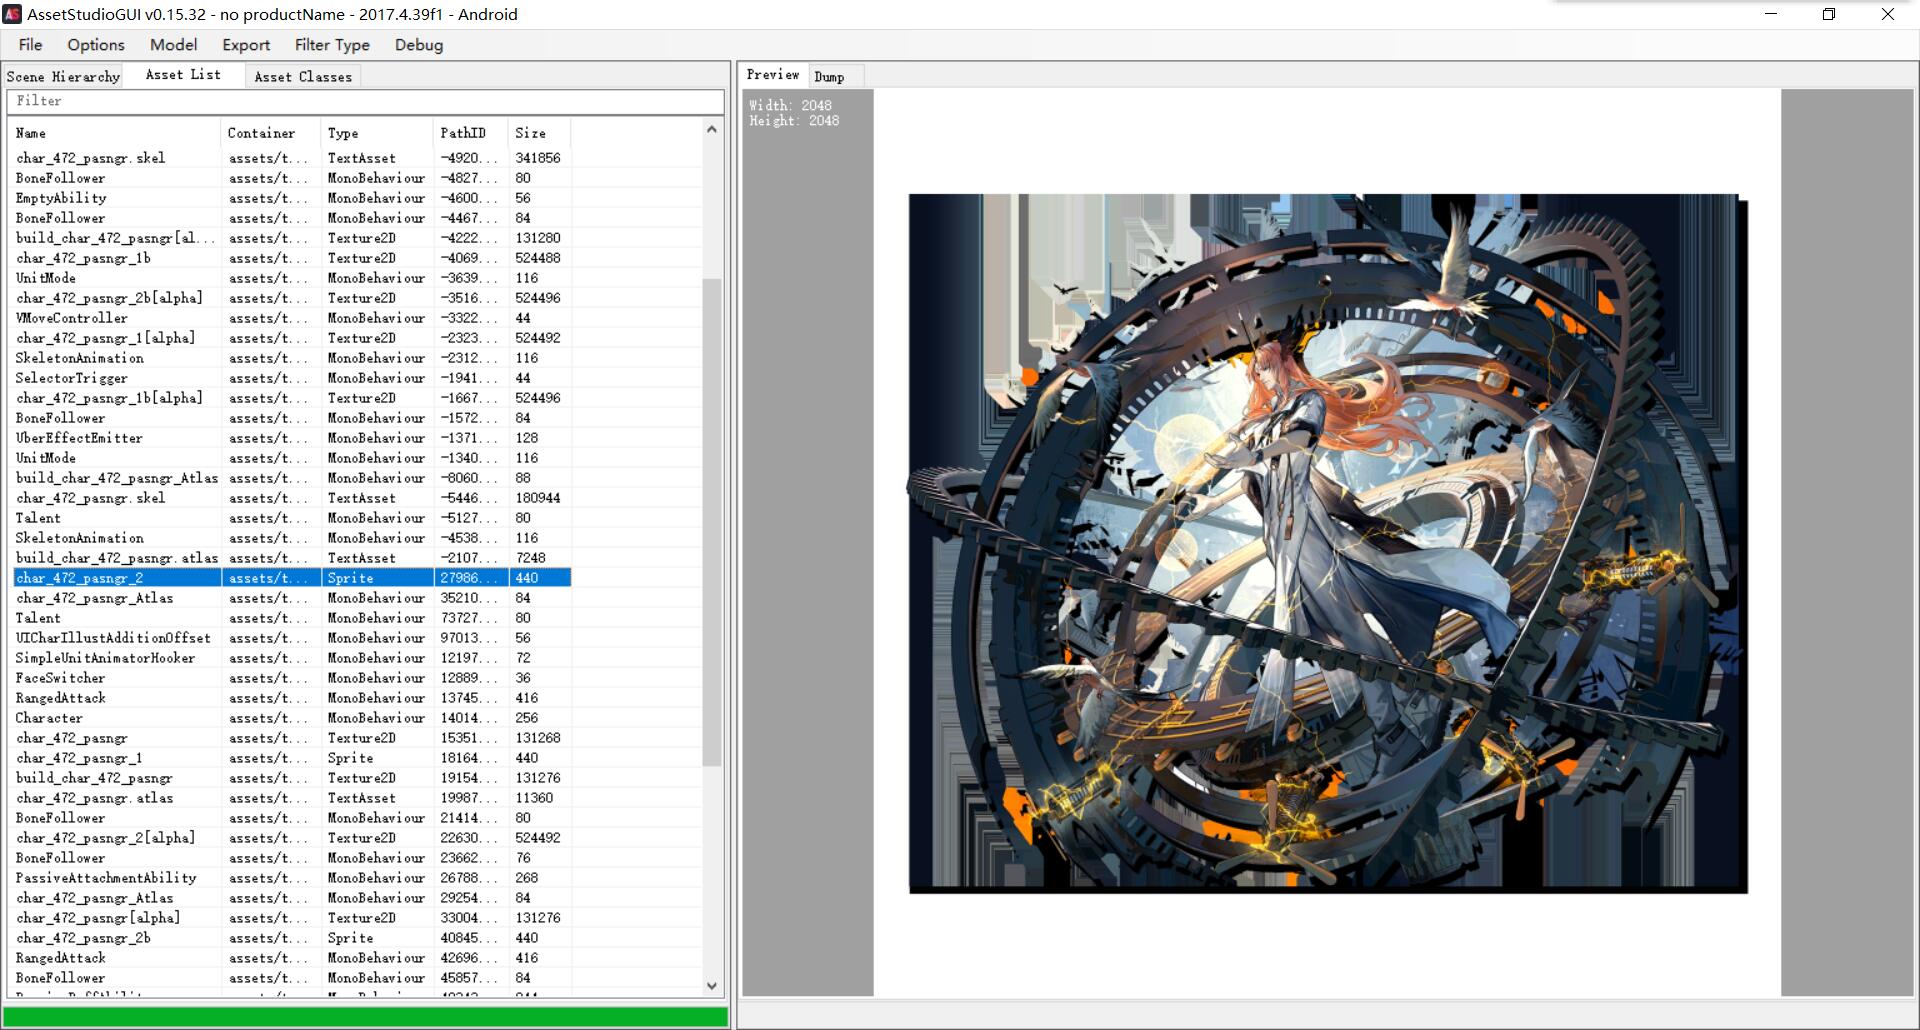Click the Width: 2048 info text
Image resolution: width=1920 pixels, height=1030 pixels.
point(790,105)
